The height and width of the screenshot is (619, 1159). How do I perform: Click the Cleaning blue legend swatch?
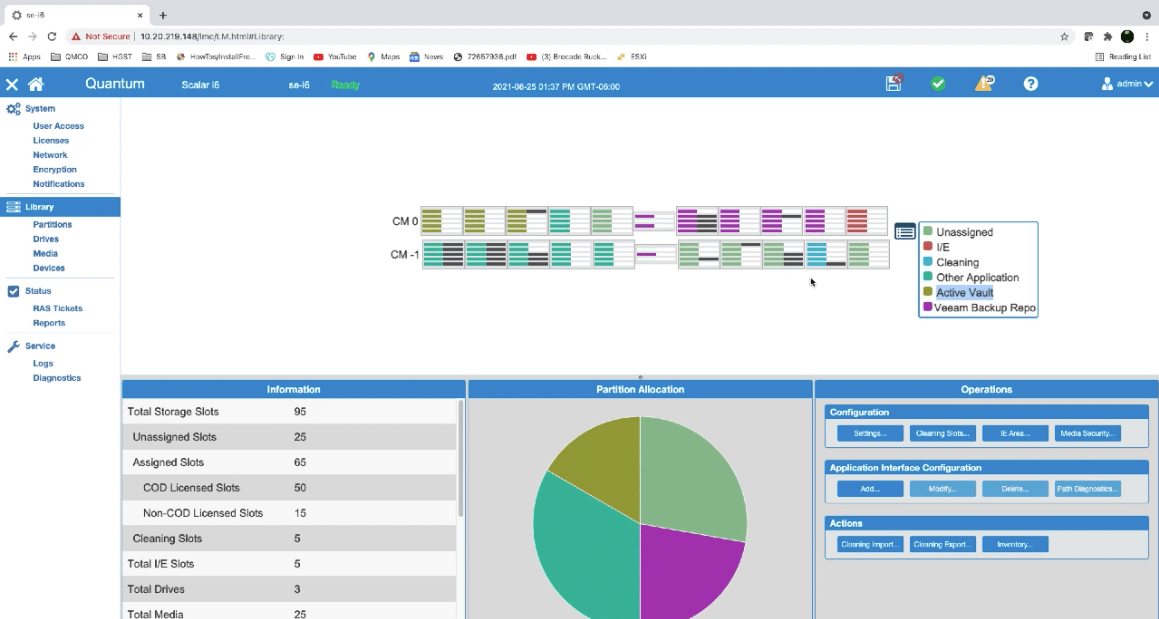[x=928, y=262]
